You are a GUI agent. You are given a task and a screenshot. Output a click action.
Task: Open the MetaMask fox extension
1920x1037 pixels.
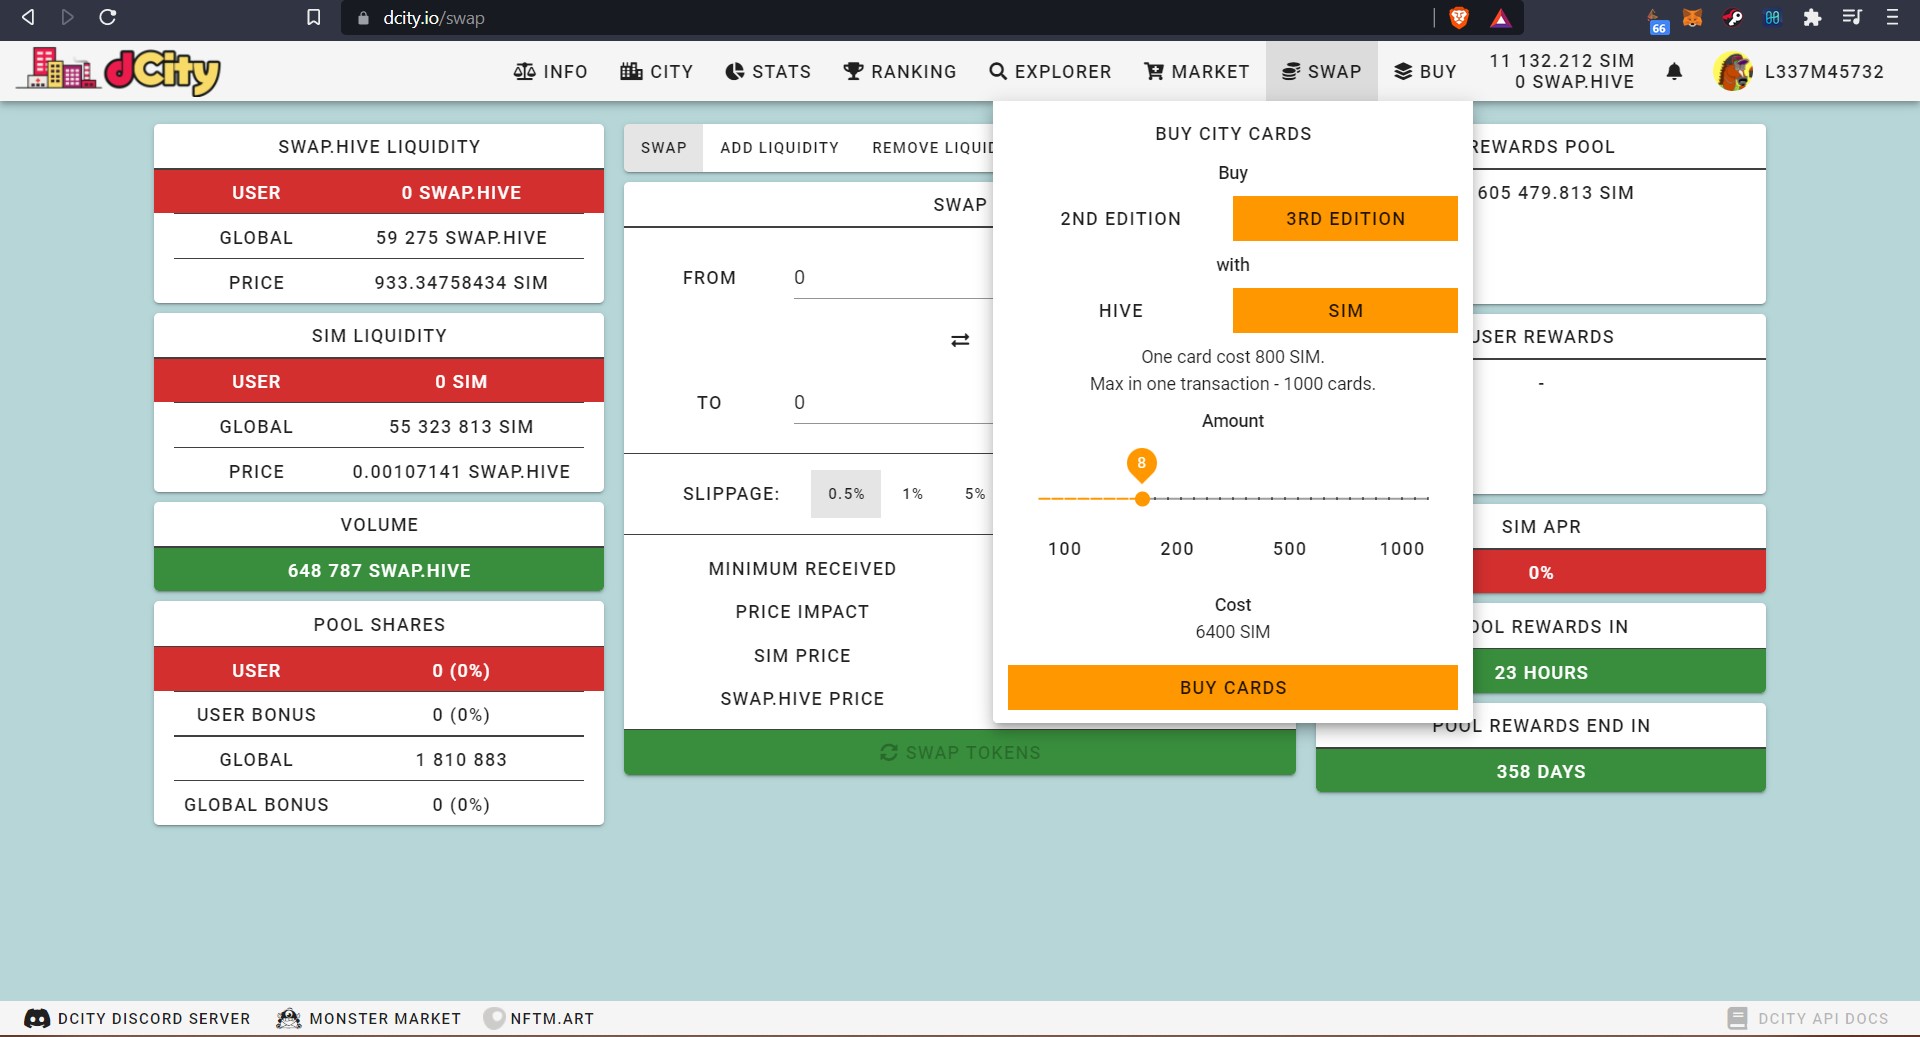pos(1692,17)
